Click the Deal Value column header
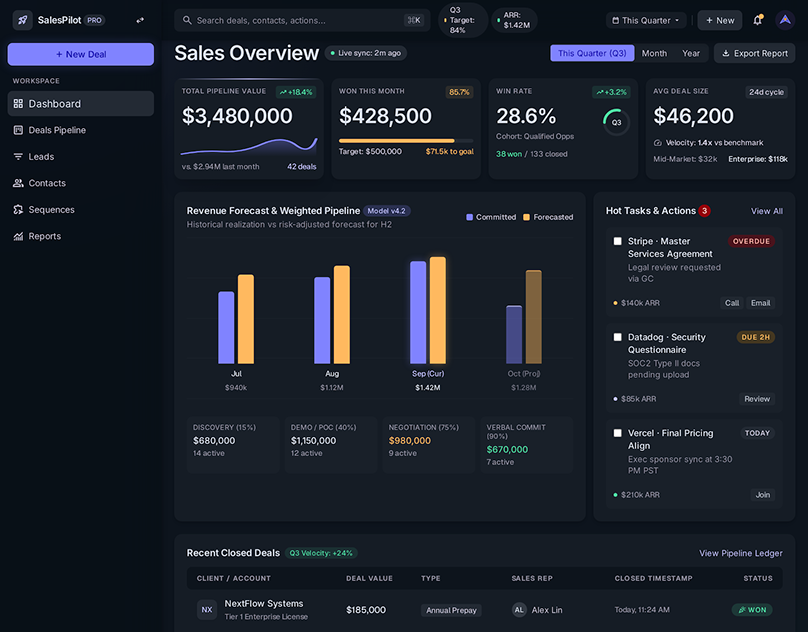 369,578
